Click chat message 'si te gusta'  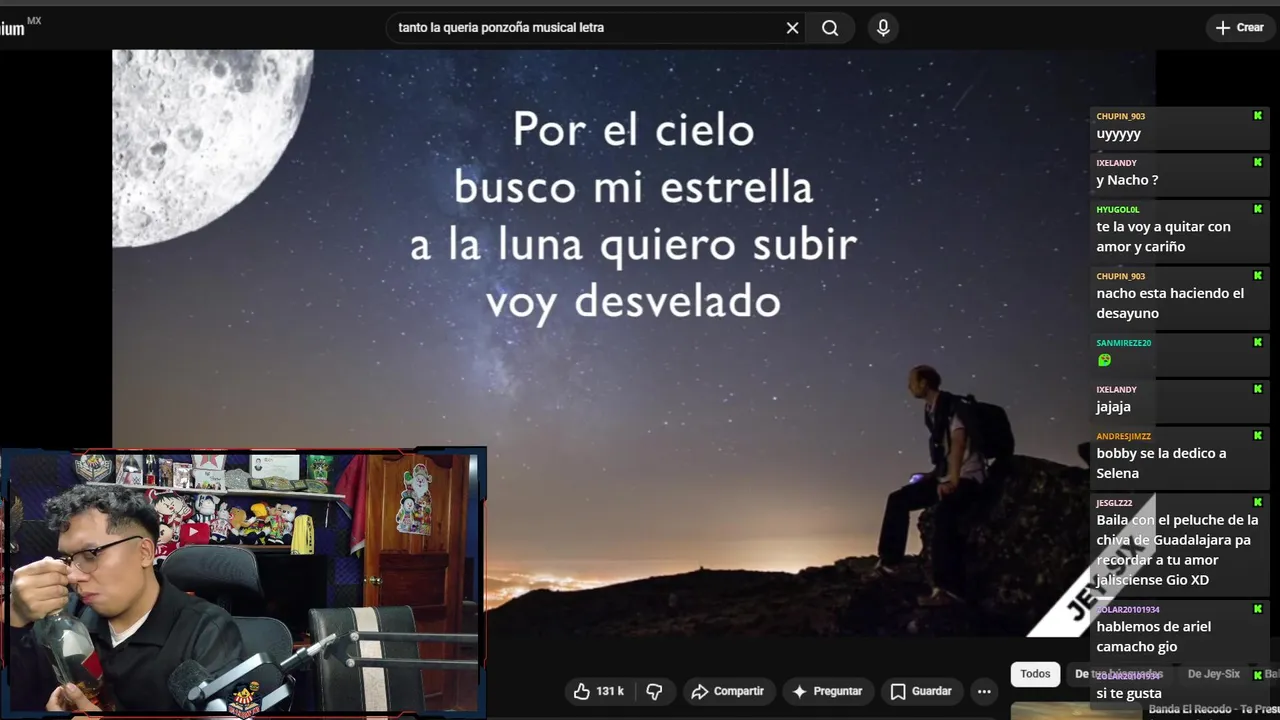point(1129,693)
